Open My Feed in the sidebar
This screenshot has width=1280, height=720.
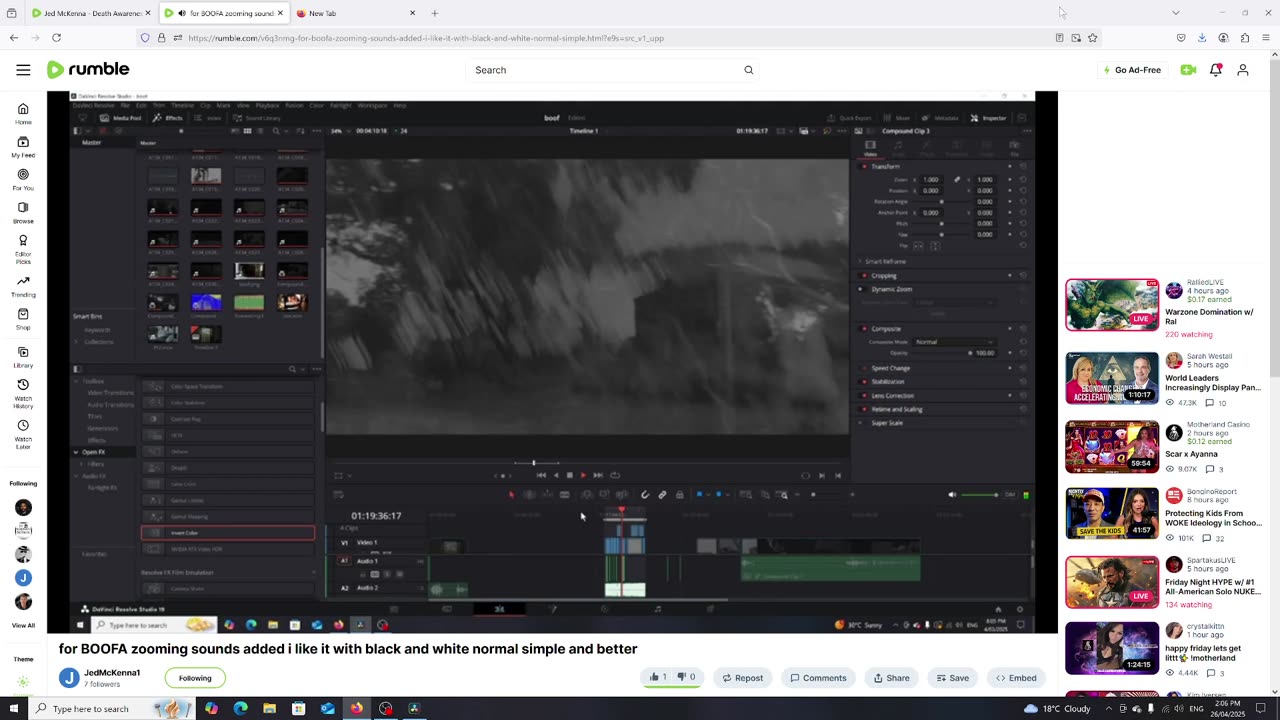tap(23, 147)
